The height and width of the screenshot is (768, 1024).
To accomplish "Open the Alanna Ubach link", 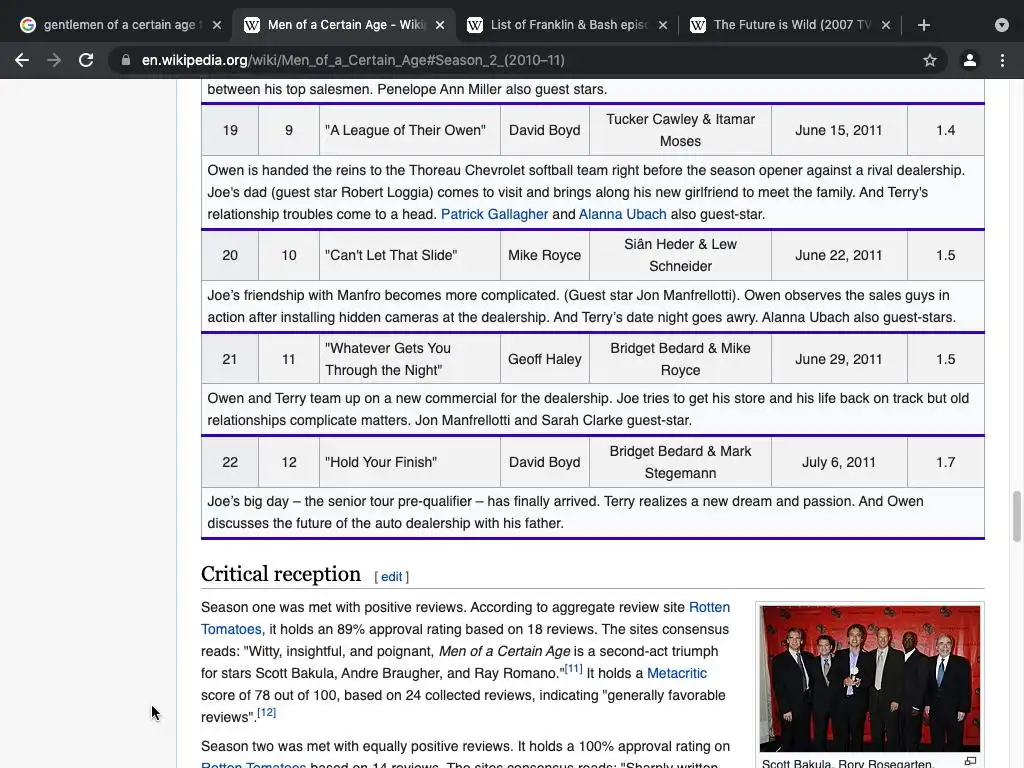I will (x=622, y=214).
